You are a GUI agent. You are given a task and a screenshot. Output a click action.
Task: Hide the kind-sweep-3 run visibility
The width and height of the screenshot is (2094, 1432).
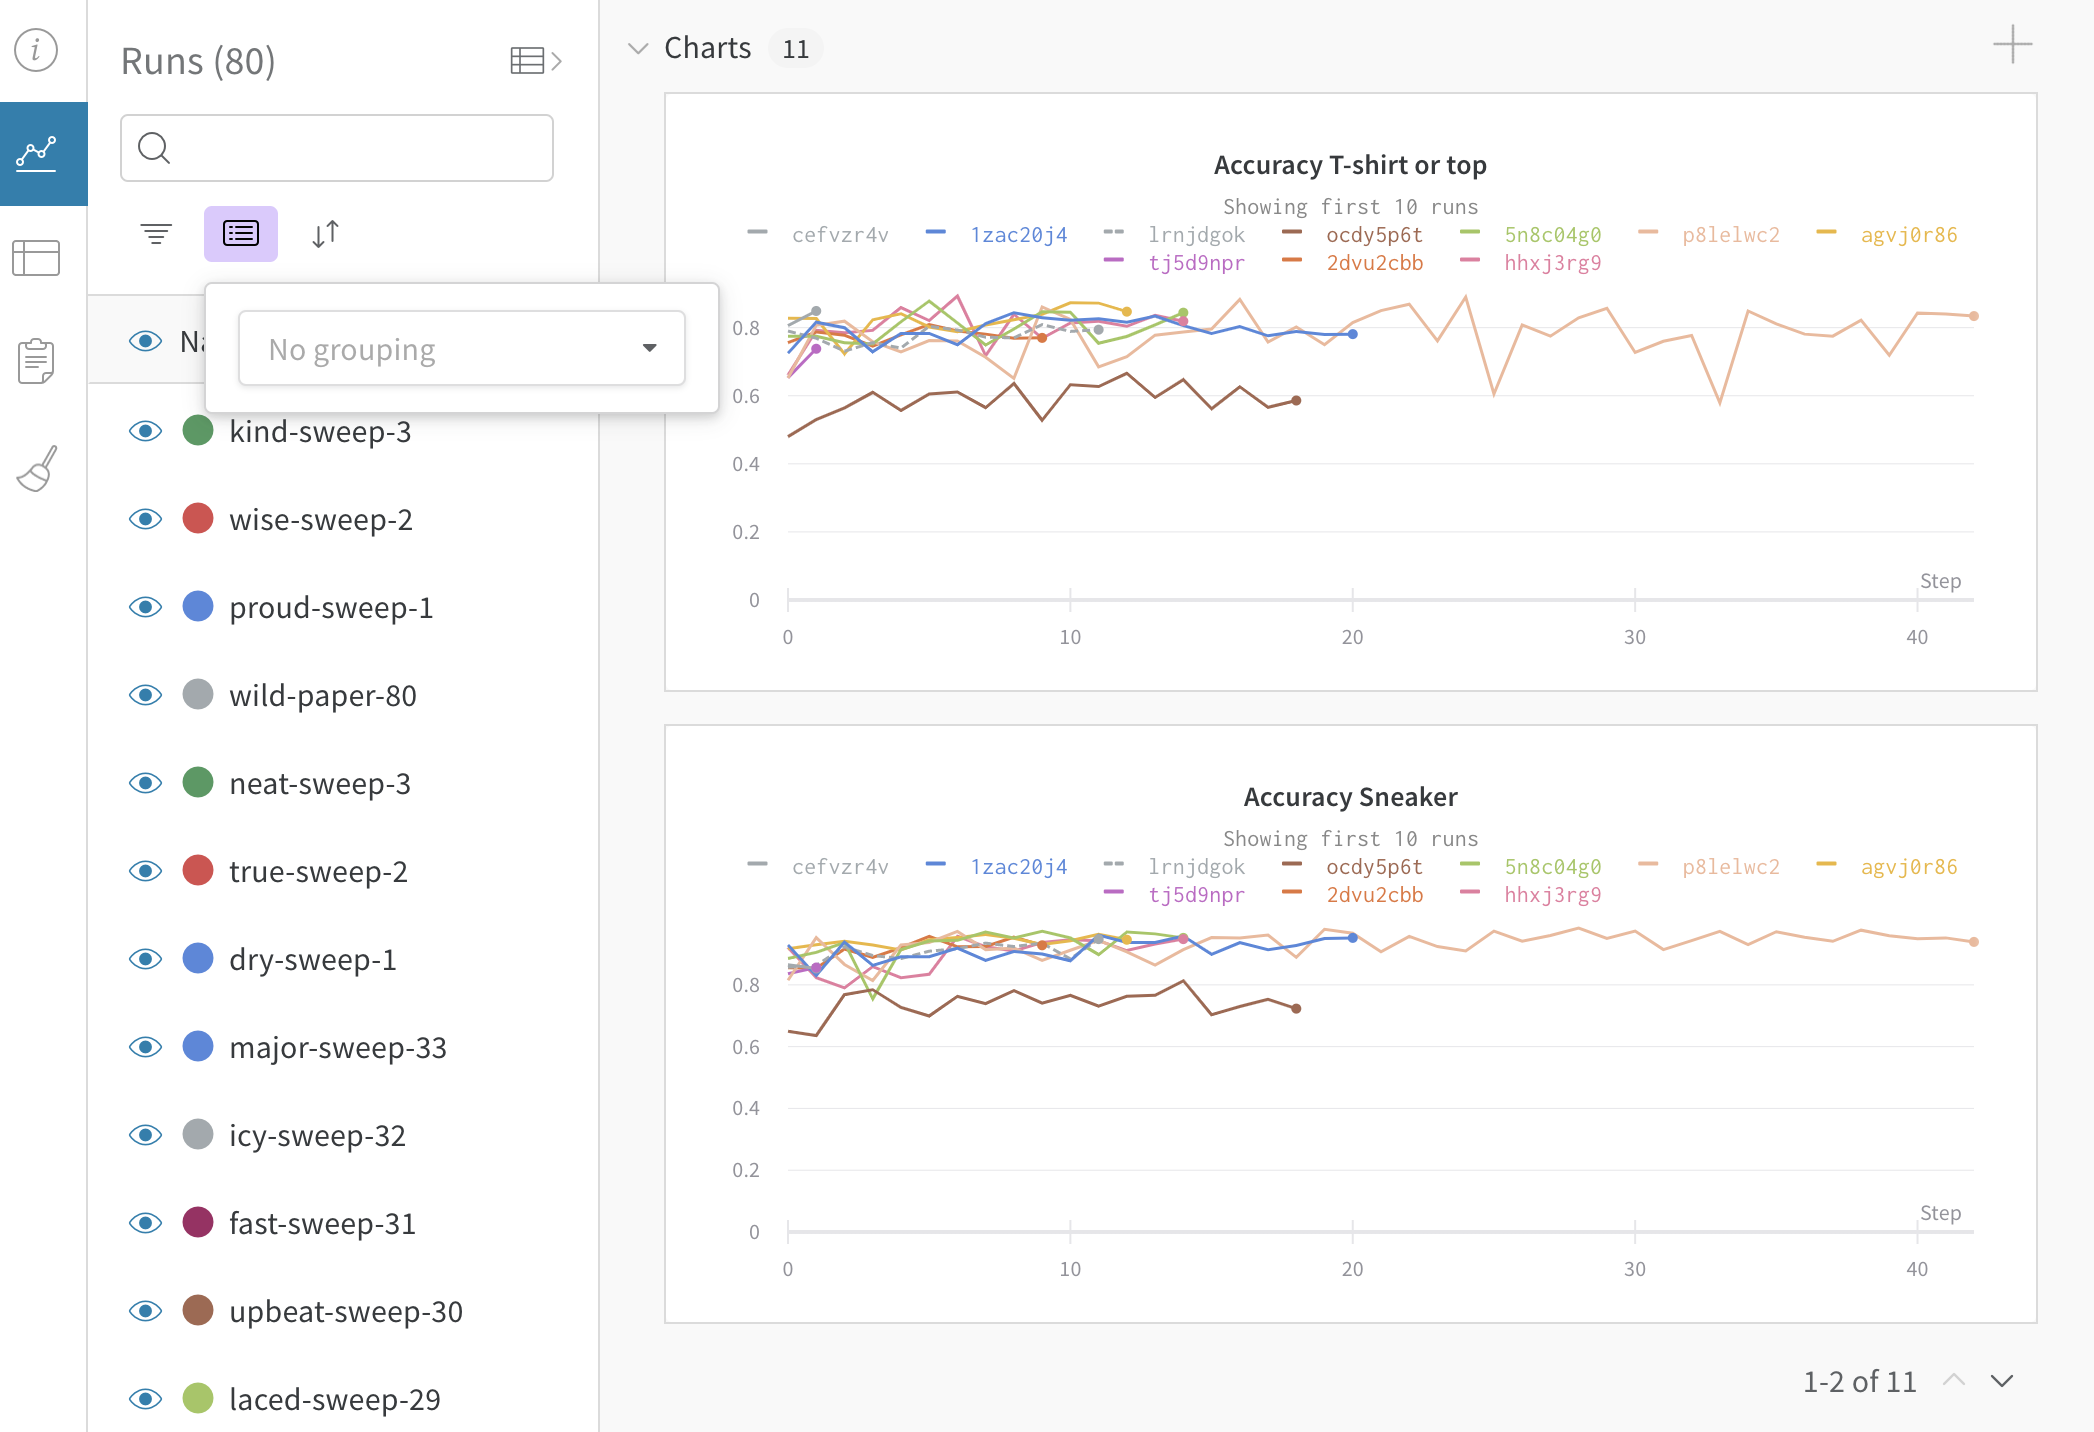pyautogui.click(x=146, y=431)
